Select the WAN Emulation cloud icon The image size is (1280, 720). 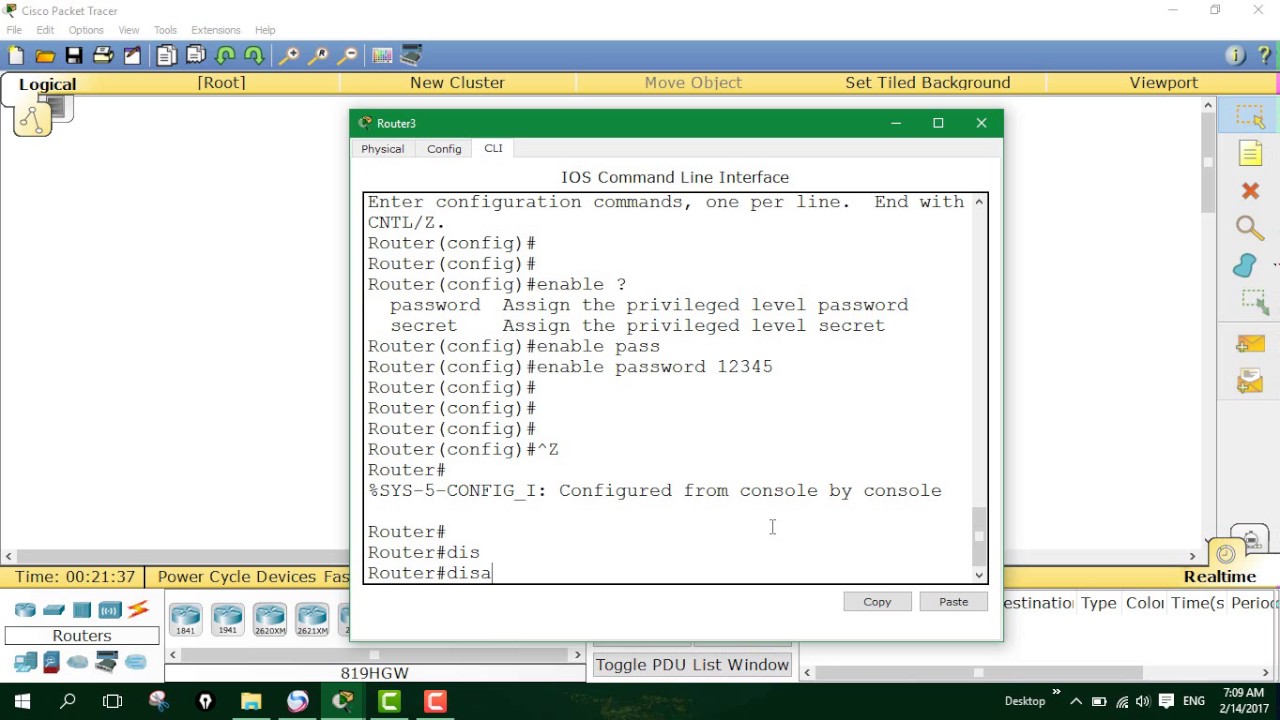click(x=77, y=662)
